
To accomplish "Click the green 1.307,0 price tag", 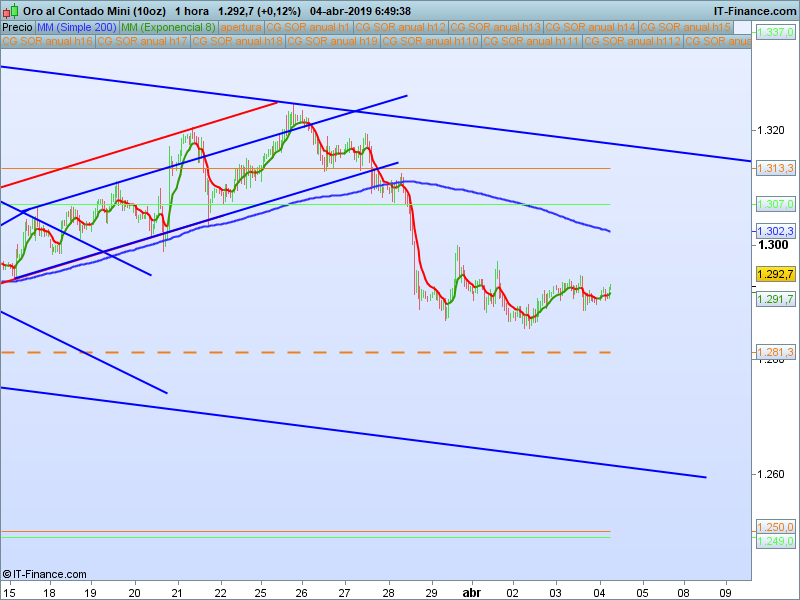I will click(776, 204).
